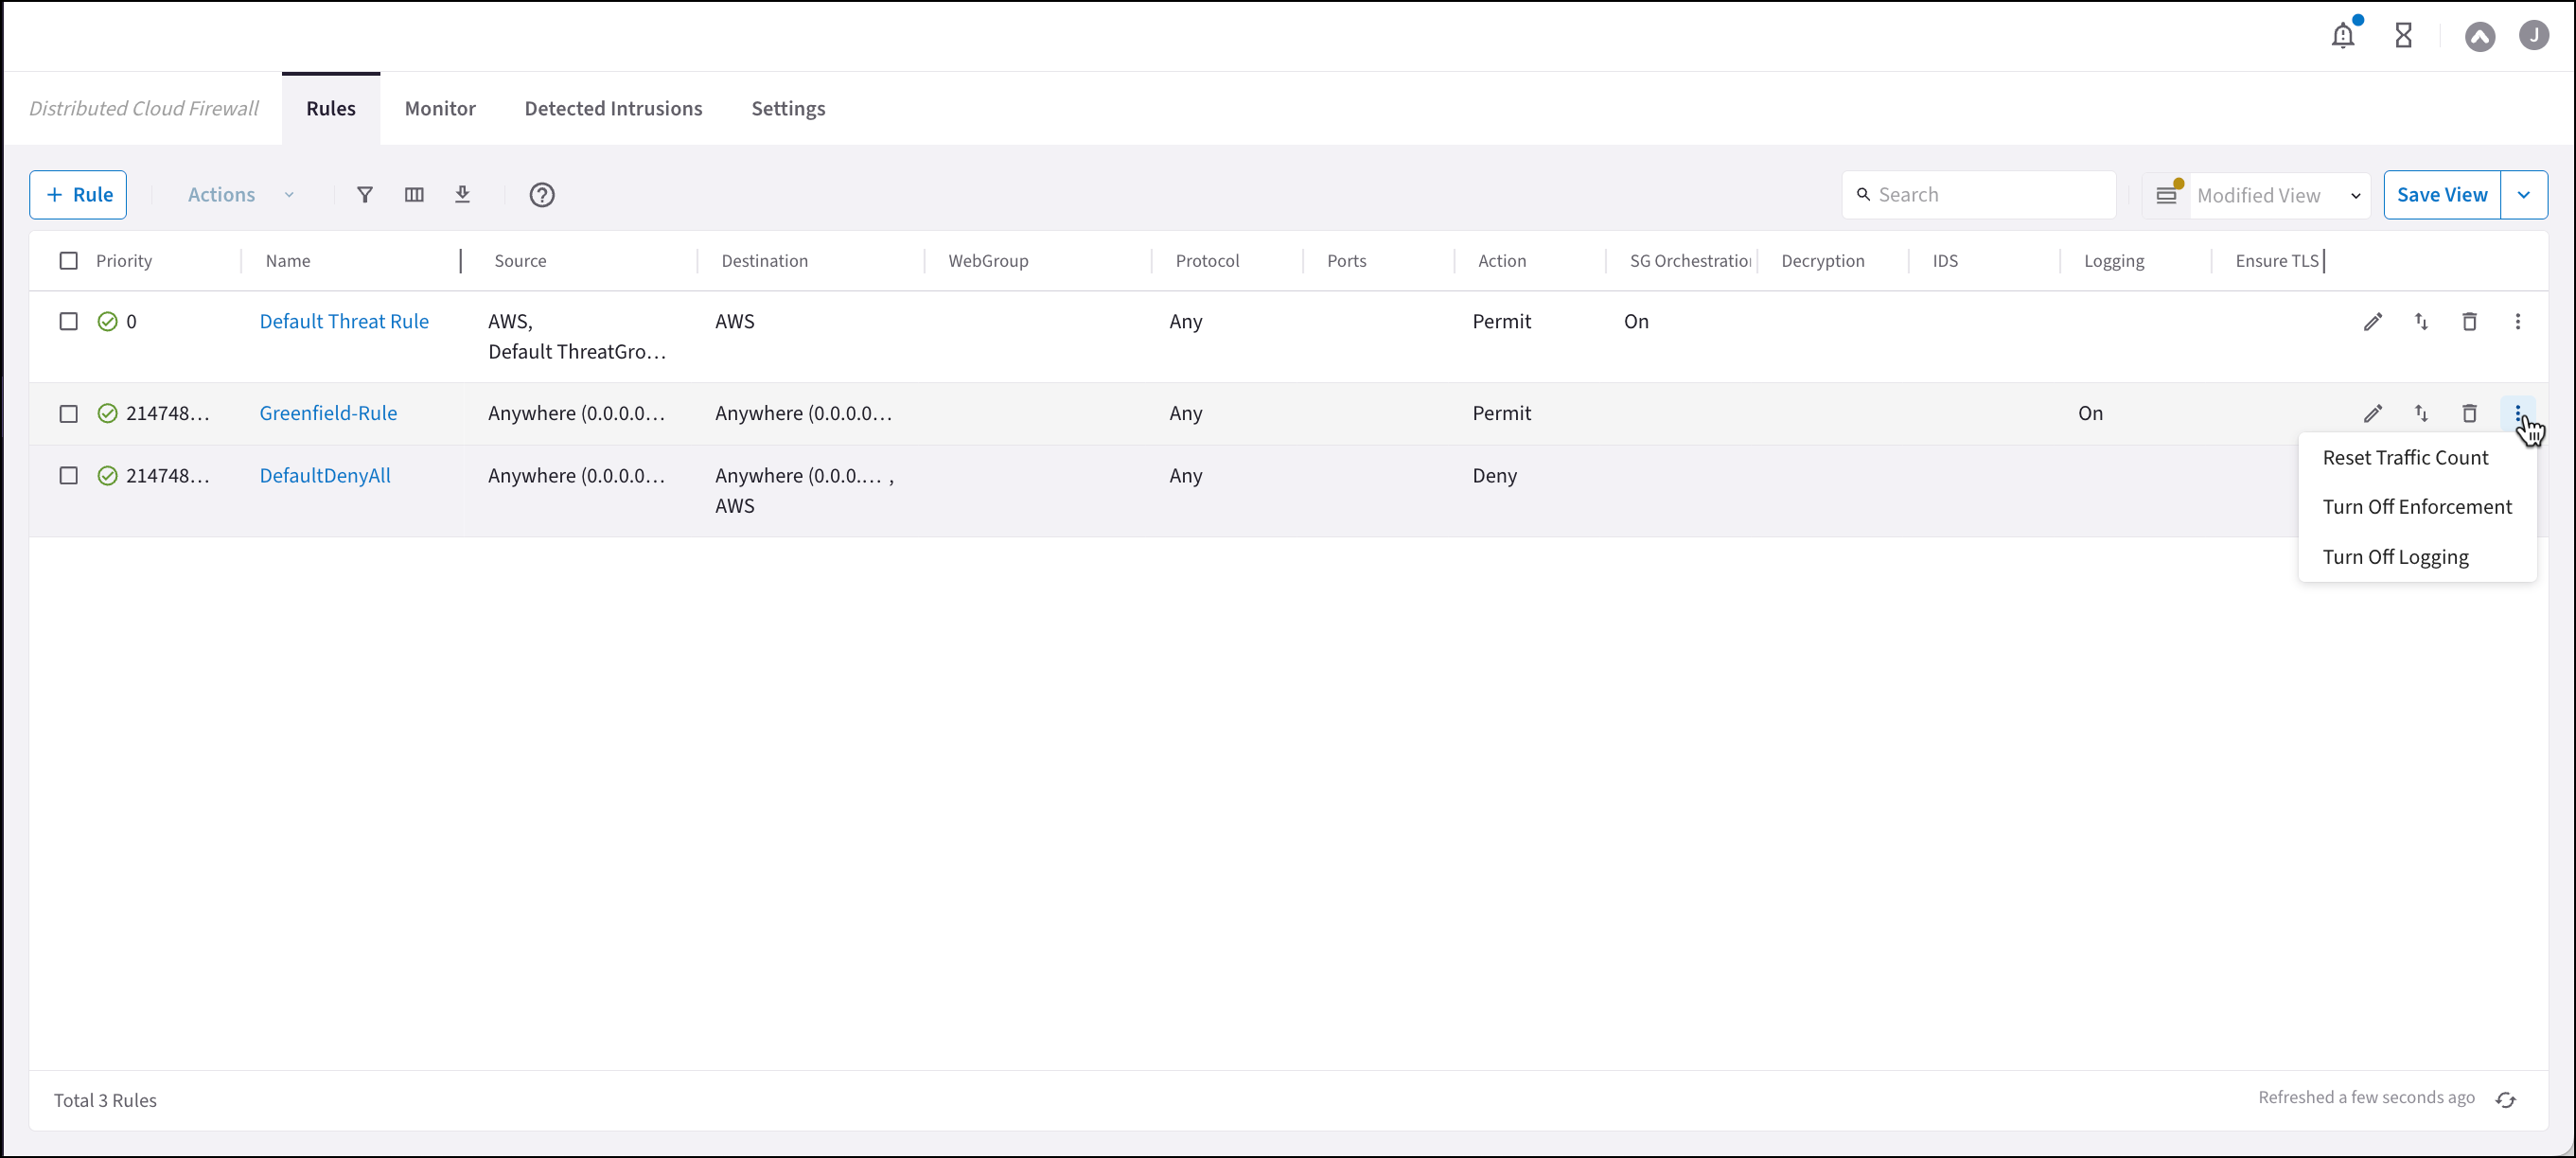The height and width of the screenshot is (1158, 2576).
Task: Check the select-all checkbox in the header
Action: (x=68, y=260)
